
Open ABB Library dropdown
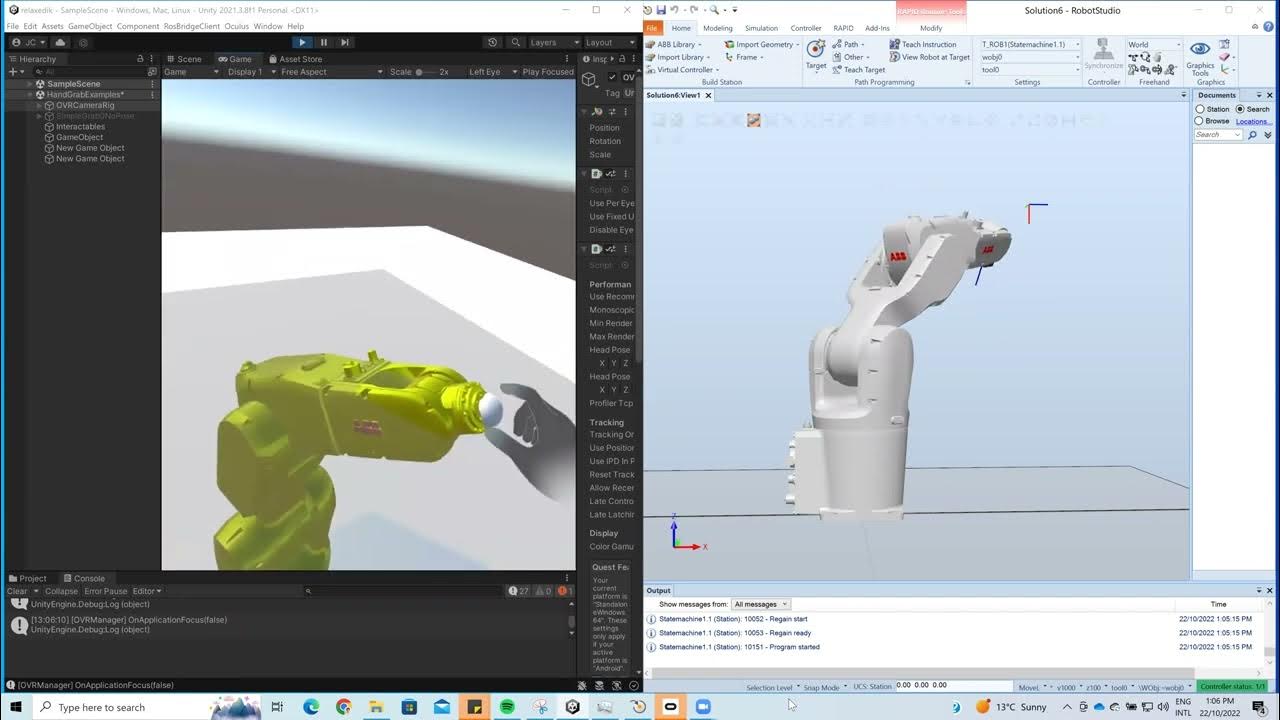tap(675, 44)
